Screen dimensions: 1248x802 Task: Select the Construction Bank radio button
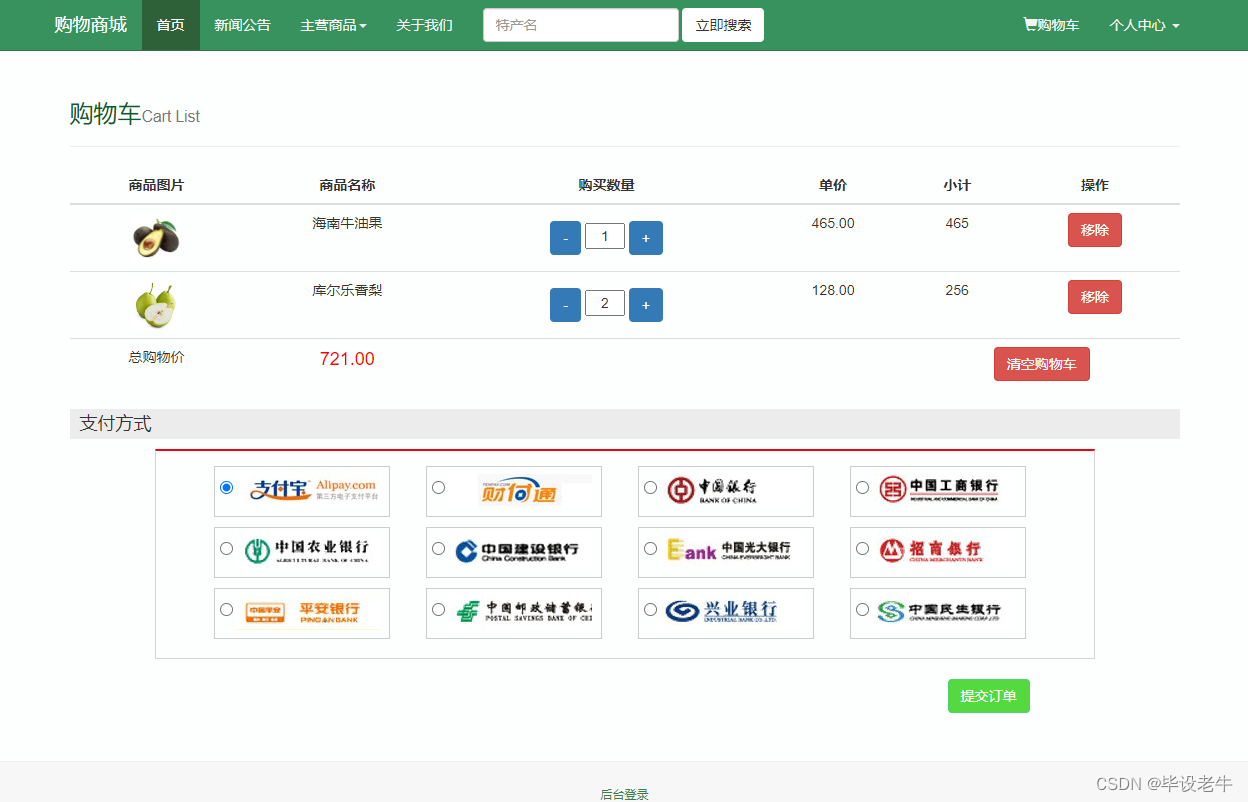439,549
